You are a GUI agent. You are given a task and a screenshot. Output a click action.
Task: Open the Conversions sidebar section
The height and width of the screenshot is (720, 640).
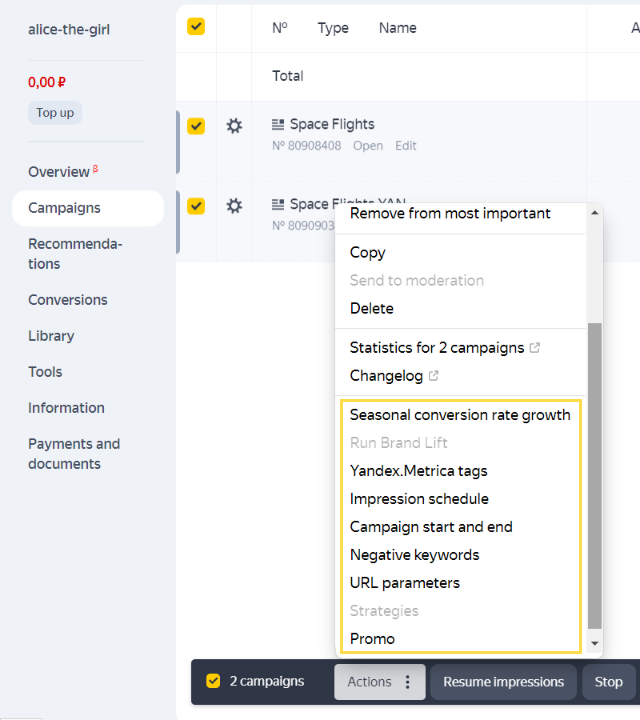coord(68,300)
